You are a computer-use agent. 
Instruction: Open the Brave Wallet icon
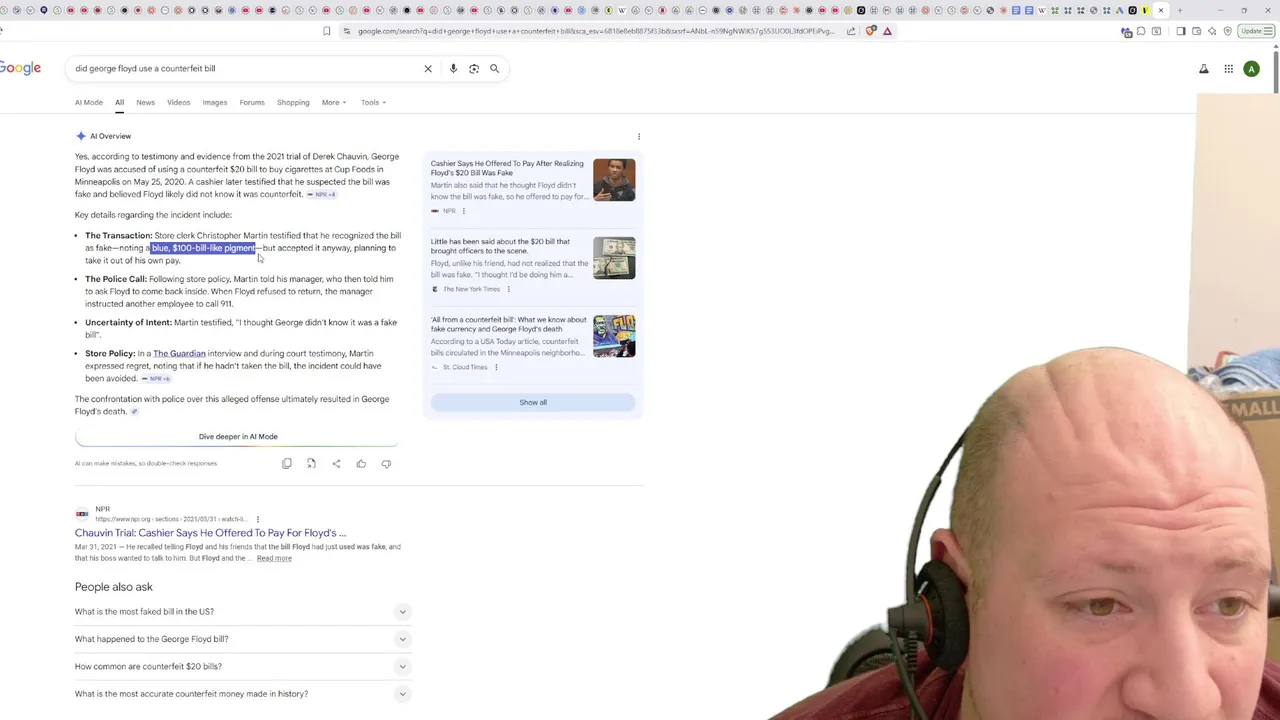(x=1196, y=31)
